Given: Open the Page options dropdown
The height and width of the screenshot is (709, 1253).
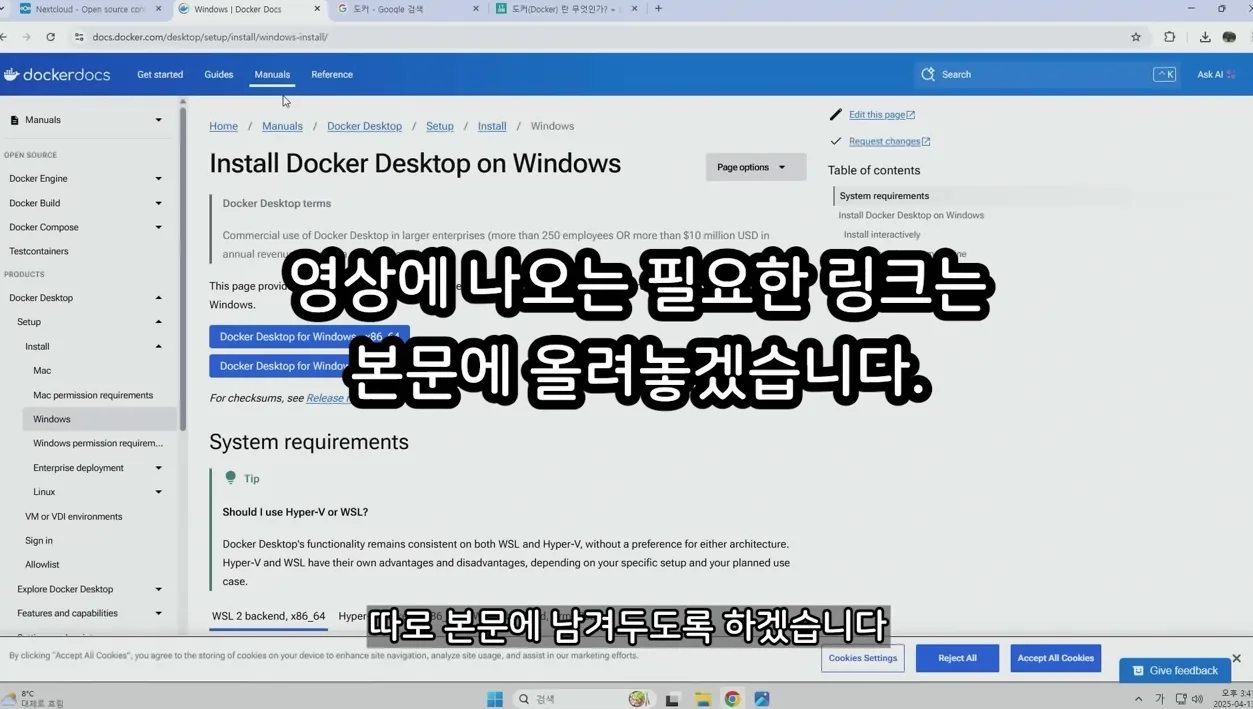Looking at the screenshot, I should 755,167.
